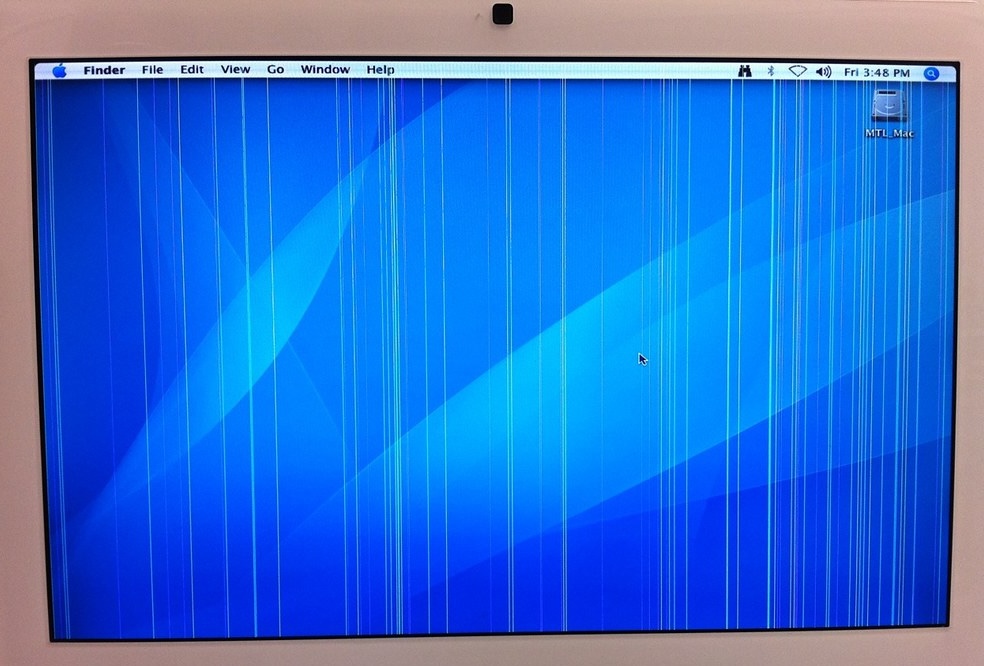
Task: Select the MTL_Mac hard drive icon
Action: coord(889,107)
